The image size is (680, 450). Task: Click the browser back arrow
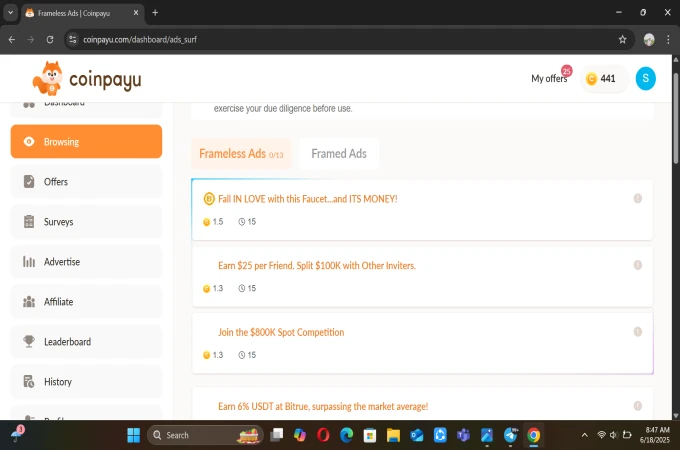[12, 39]
